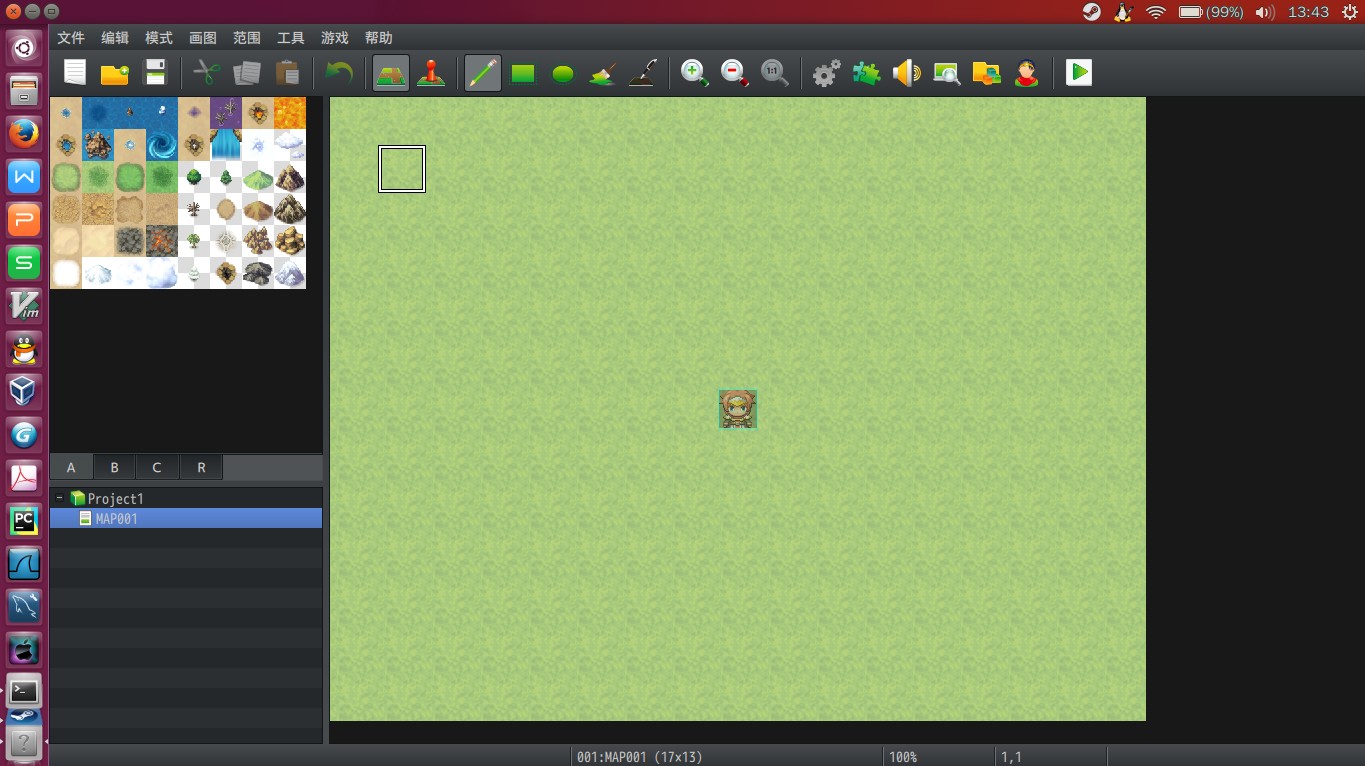Select the Ellipse drawing tool
This screenshot has height=766, width=1365.
click(x=563, y=73)
